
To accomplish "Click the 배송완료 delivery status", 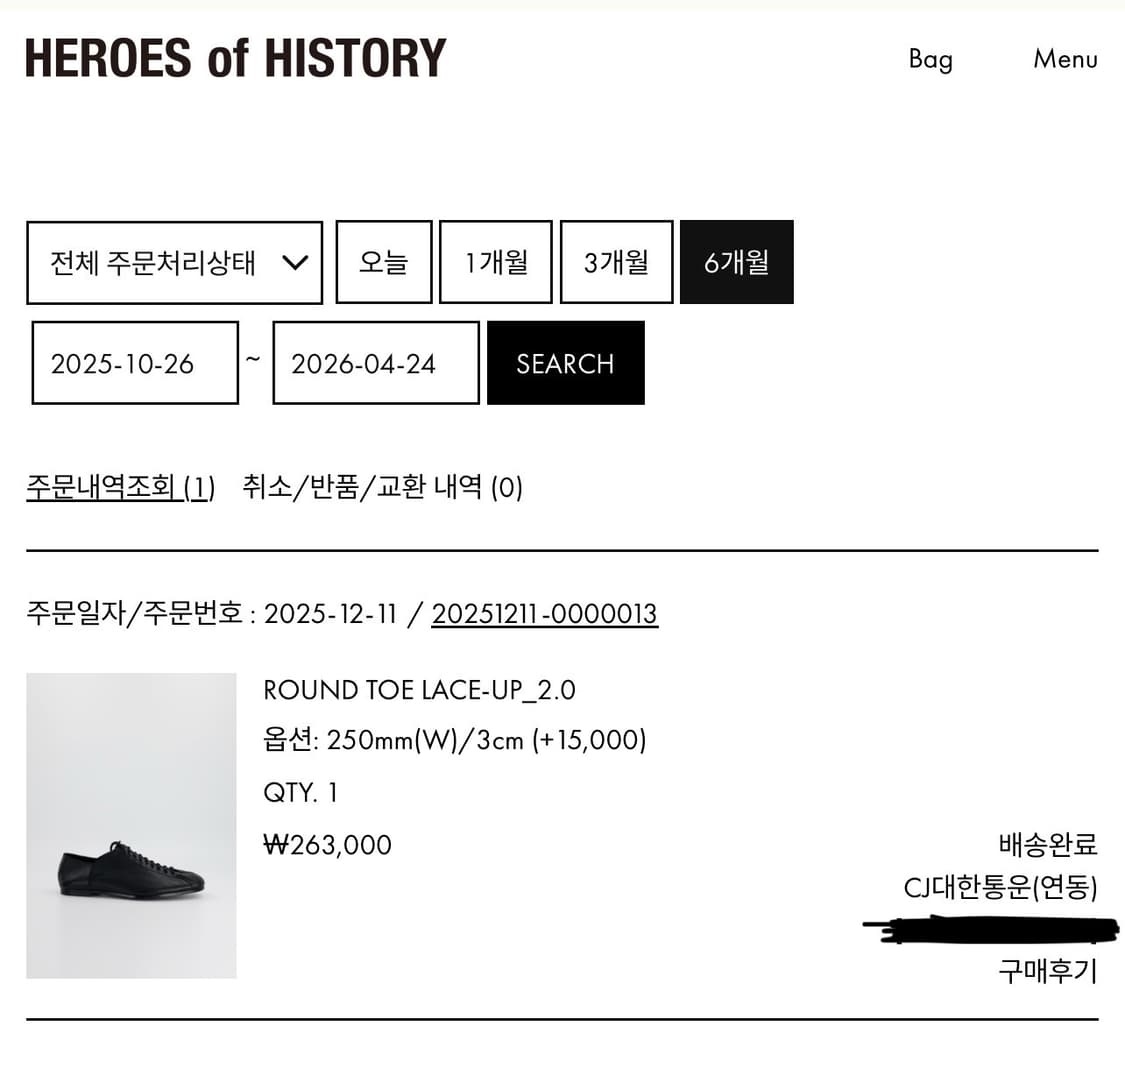I will coord(1047,844).
